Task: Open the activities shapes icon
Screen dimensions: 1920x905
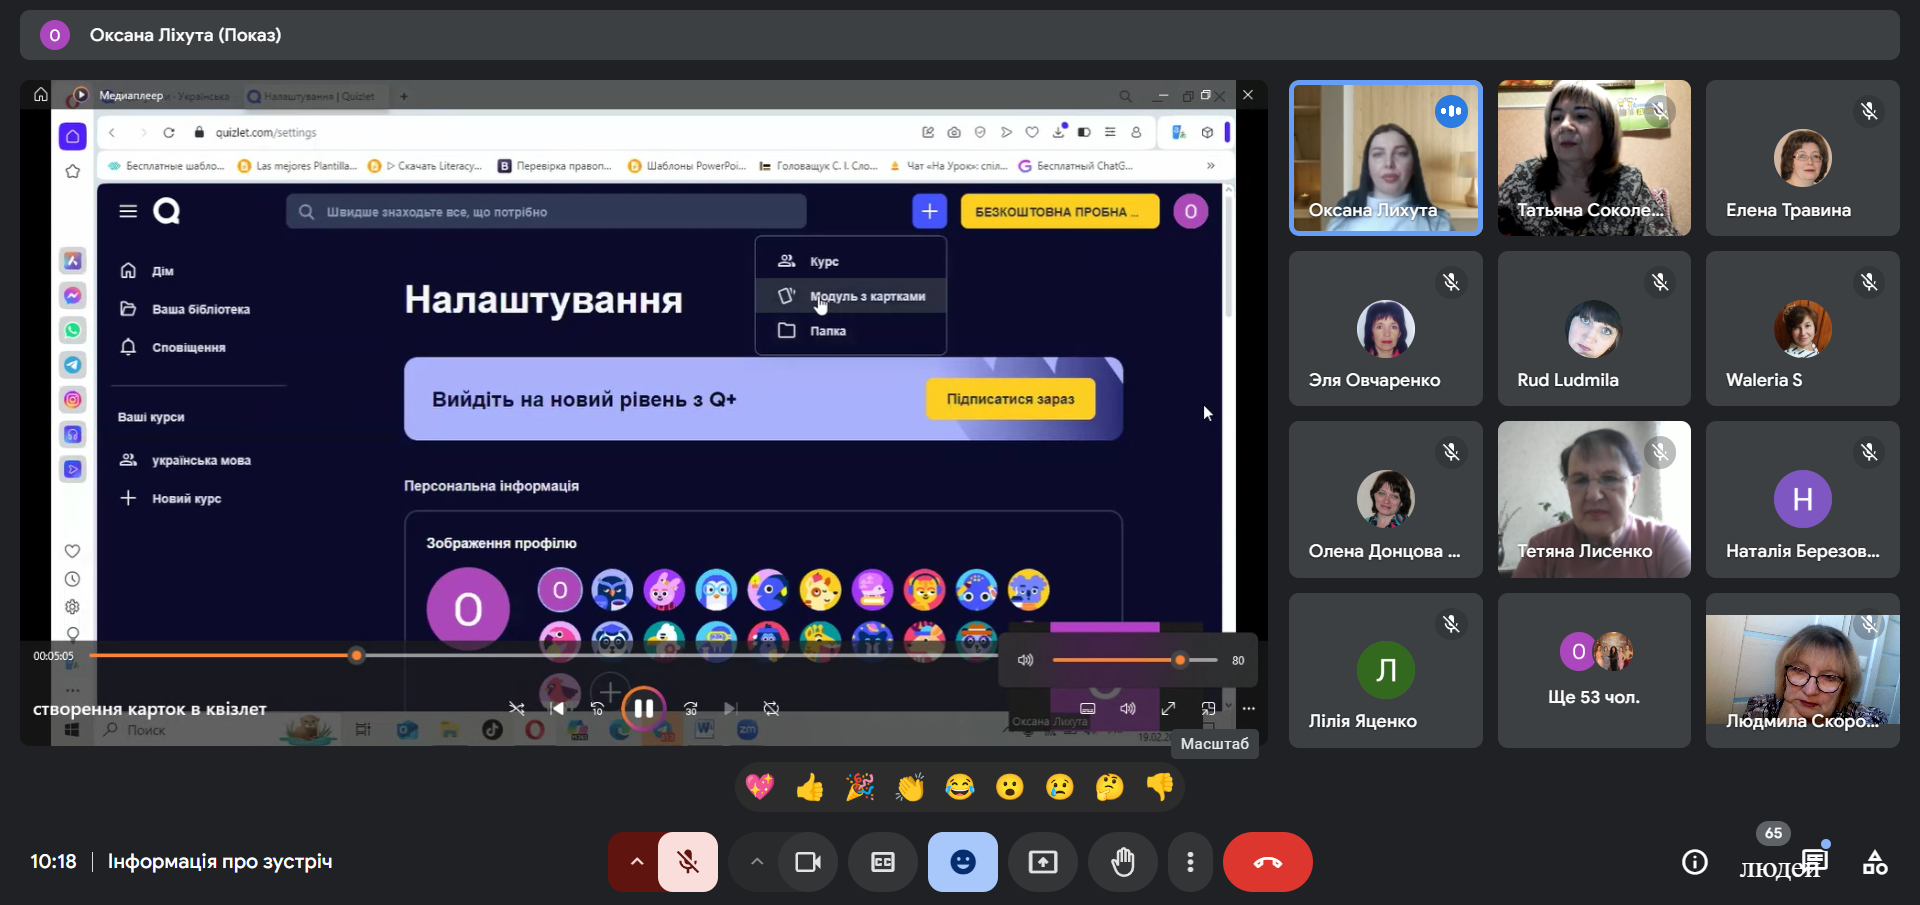Action: click(x=1875, y=862)
